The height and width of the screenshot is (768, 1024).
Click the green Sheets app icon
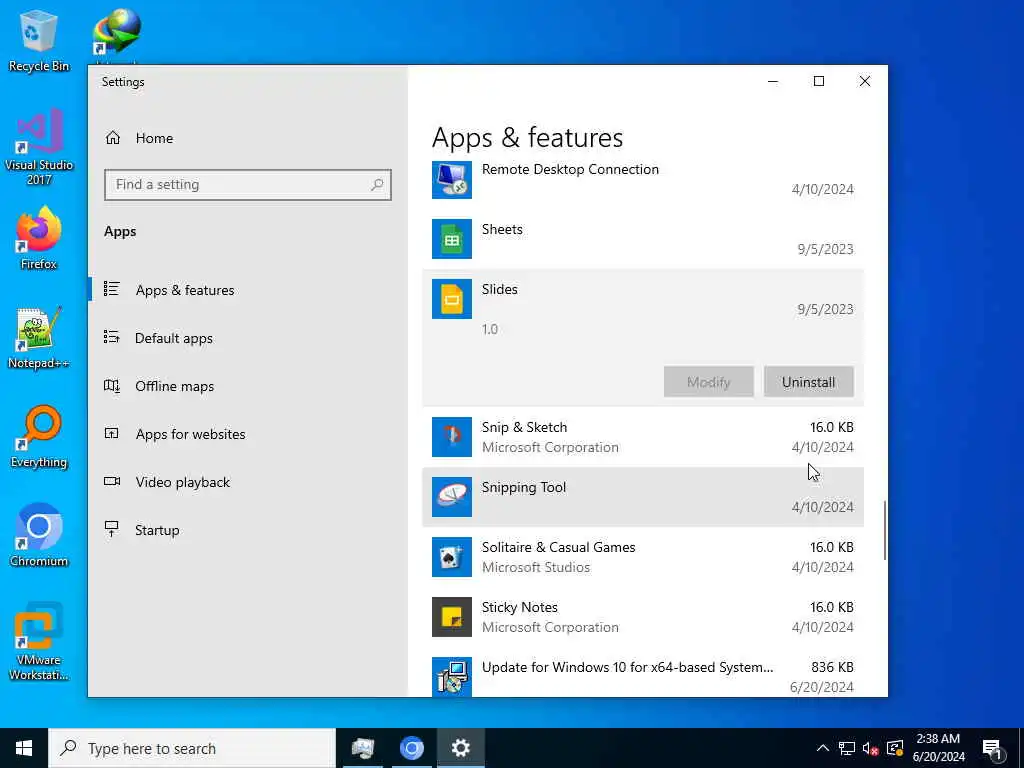point(451,239)
